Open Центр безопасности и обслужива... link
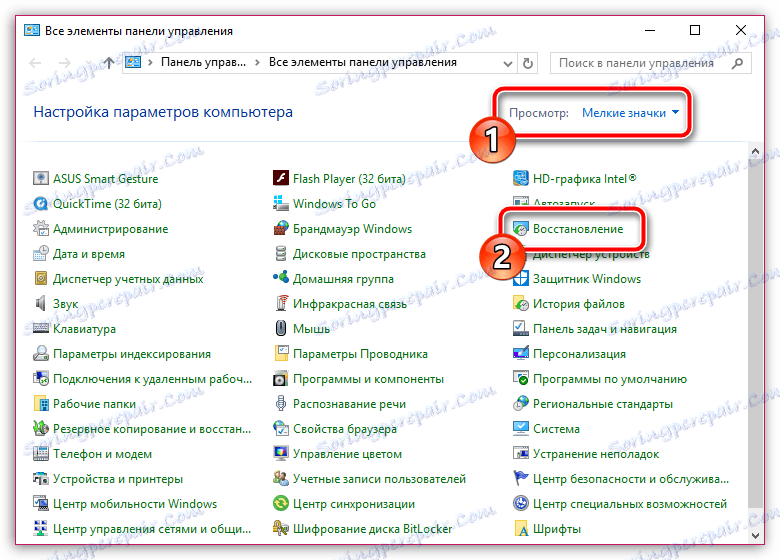 tap(631, 478)
